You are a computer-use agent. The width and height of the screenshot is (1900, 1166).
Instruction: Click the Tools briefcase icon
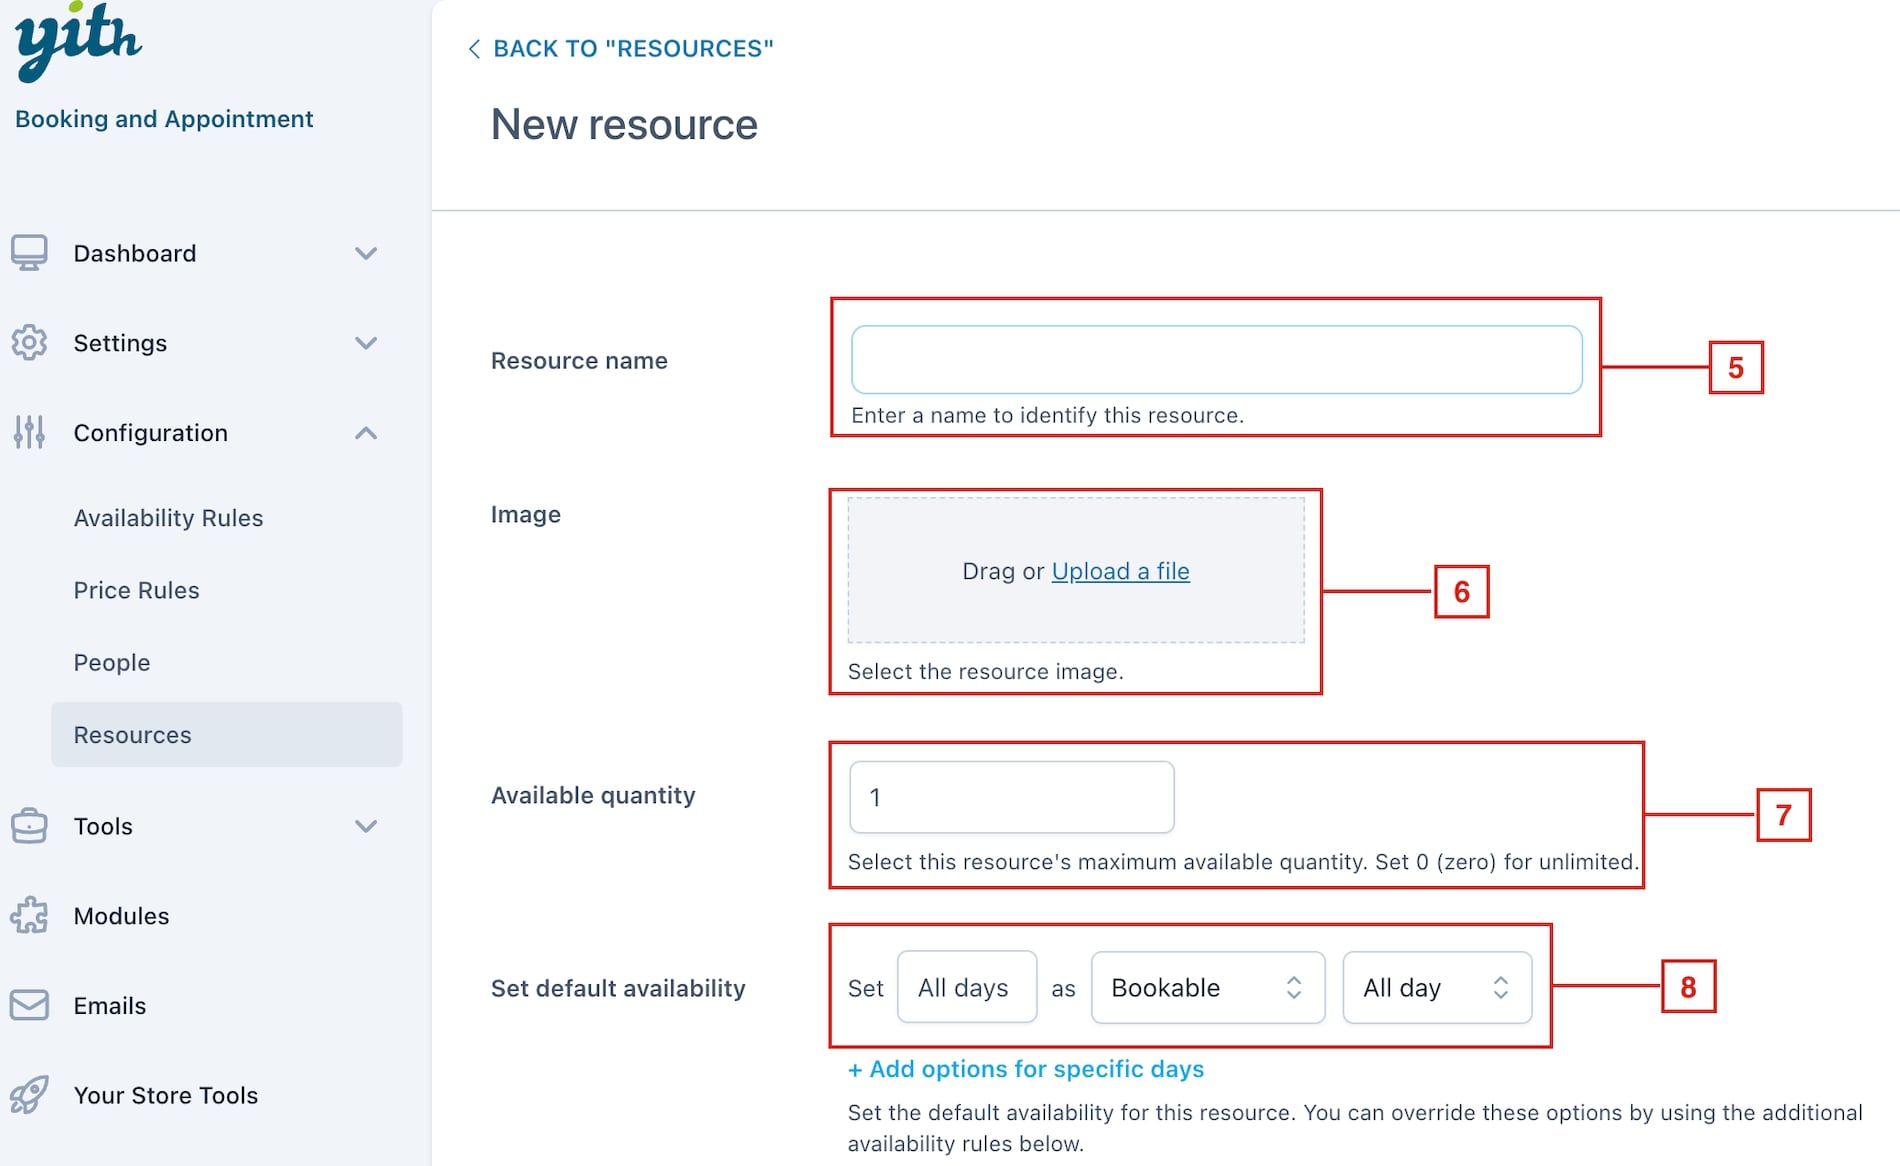pyautogui.click(x=29, y=826)
